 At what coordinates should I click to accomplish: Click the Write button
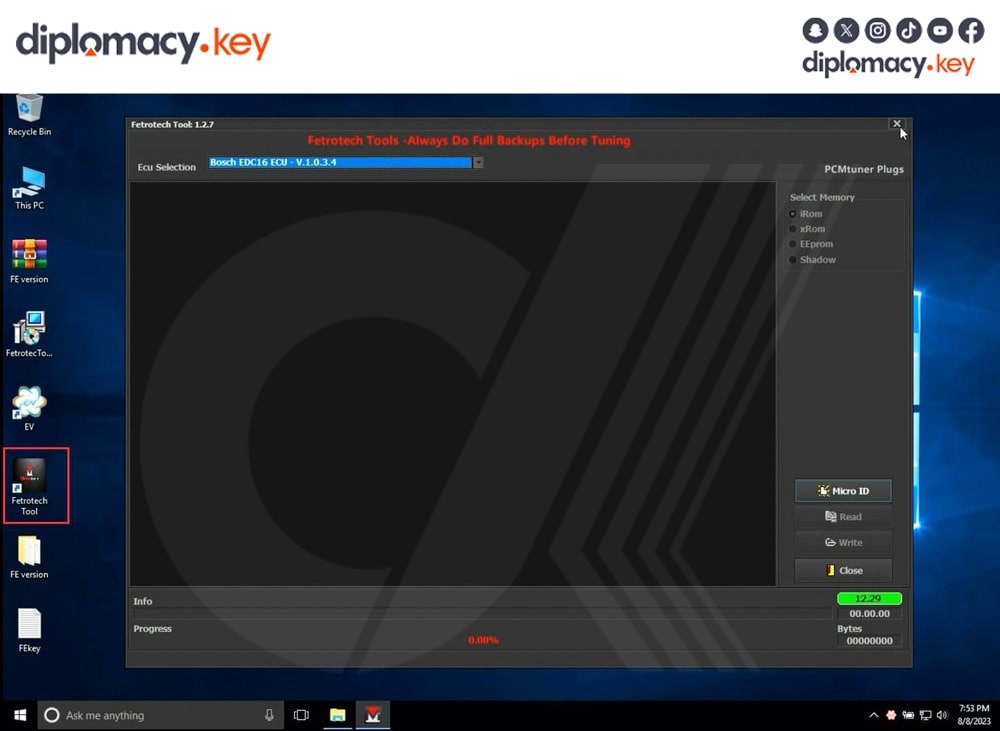[x=843, y=542]
